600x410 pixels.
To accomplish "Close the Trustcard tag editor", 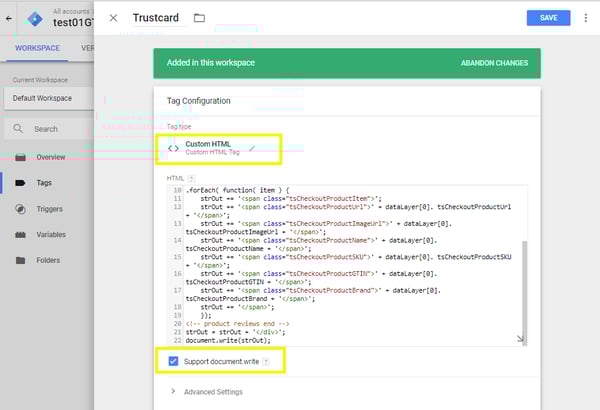I will (113, 18).
